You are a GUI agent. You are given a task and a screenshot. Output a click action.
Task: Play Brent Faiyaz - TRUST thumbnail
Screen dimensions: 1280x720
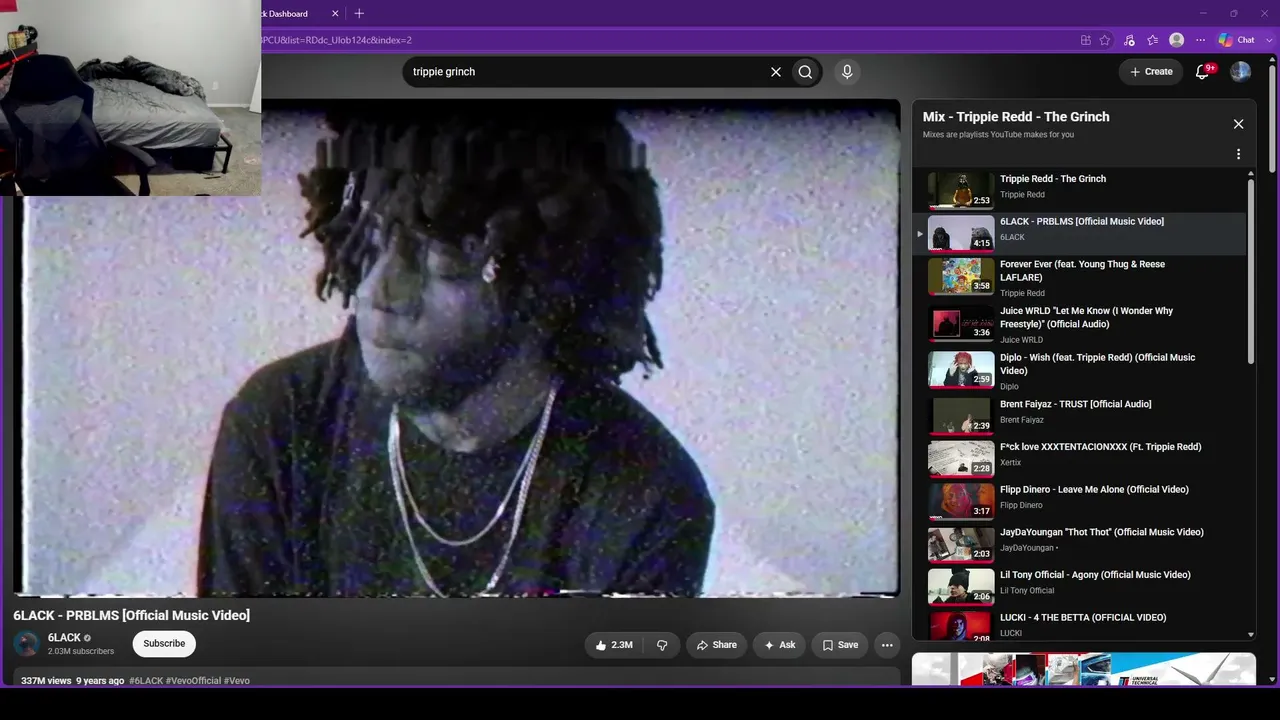pos(961,416)
